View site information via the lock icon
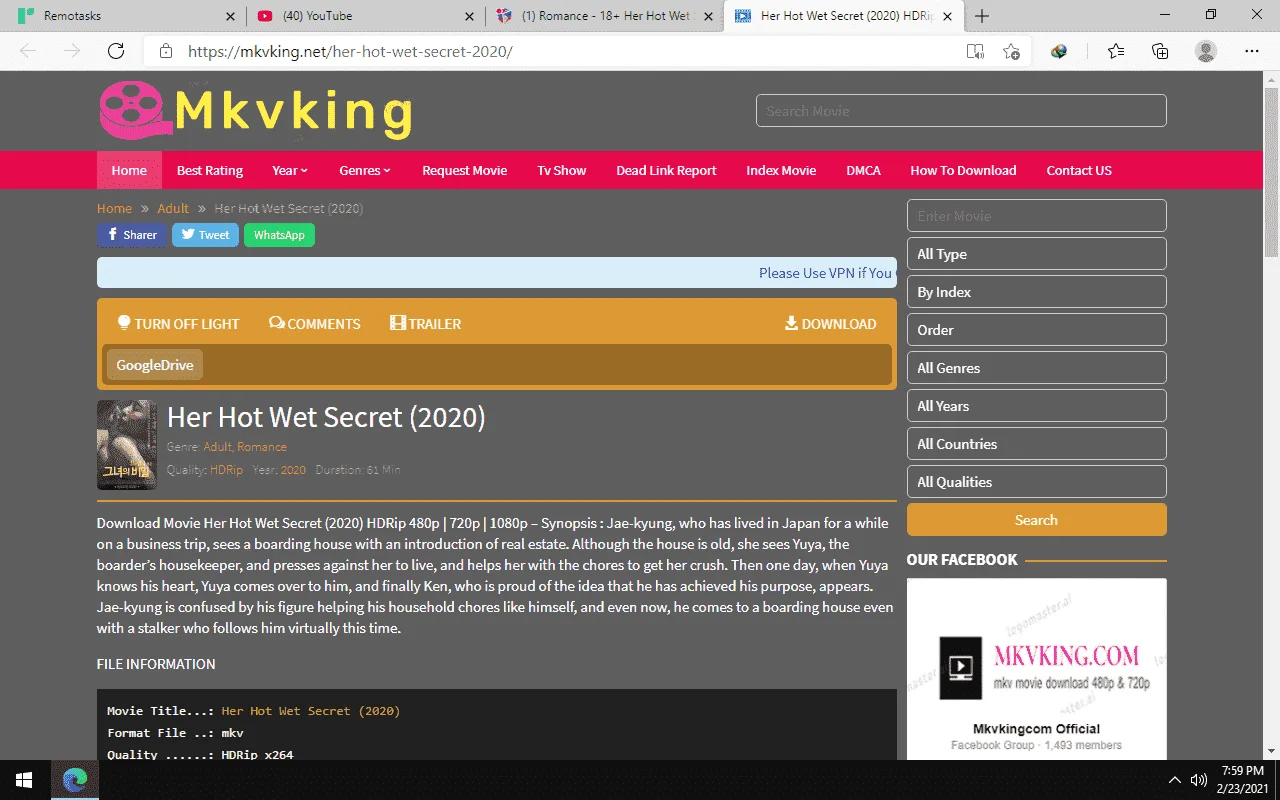Image resolution: width=1280 pixels, height=800 pixels. (166, 51)
